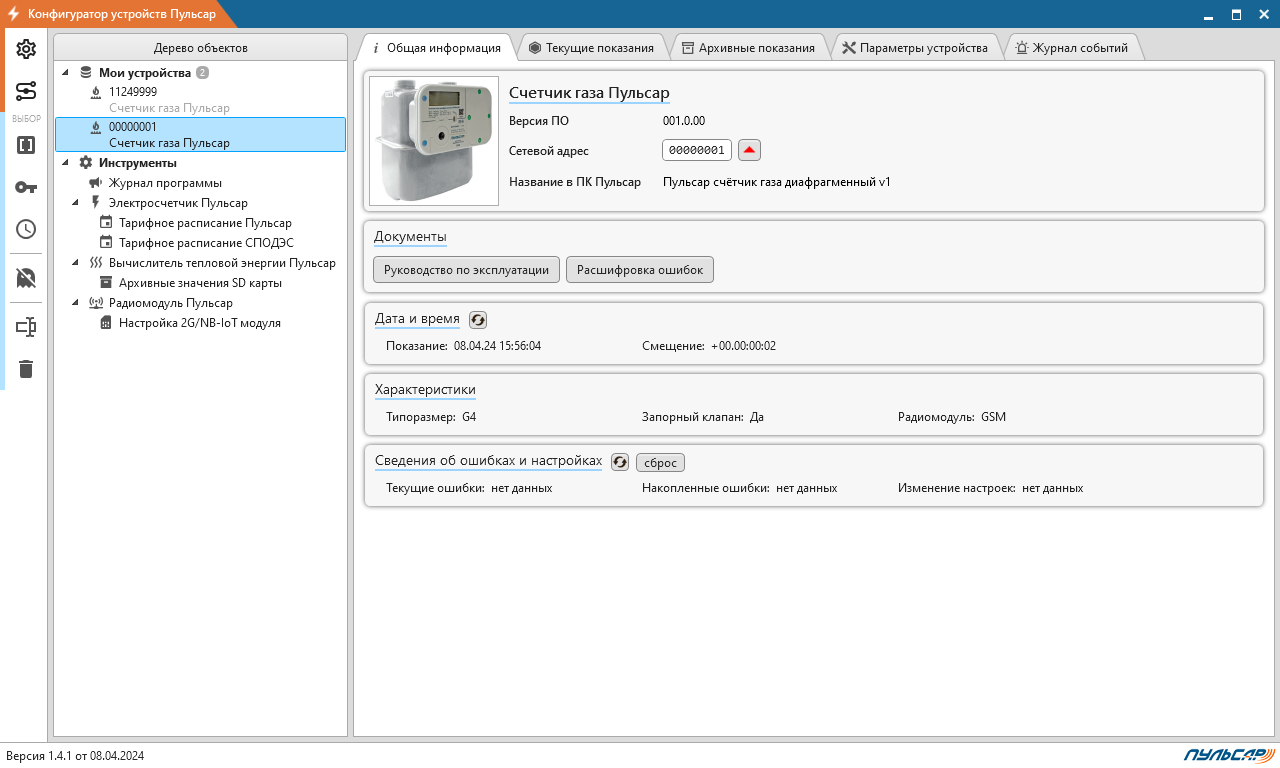Screen dimensions: 1280x768
Task: Click the Типоразмер value 'G4'
Action: tap(470, 417)
